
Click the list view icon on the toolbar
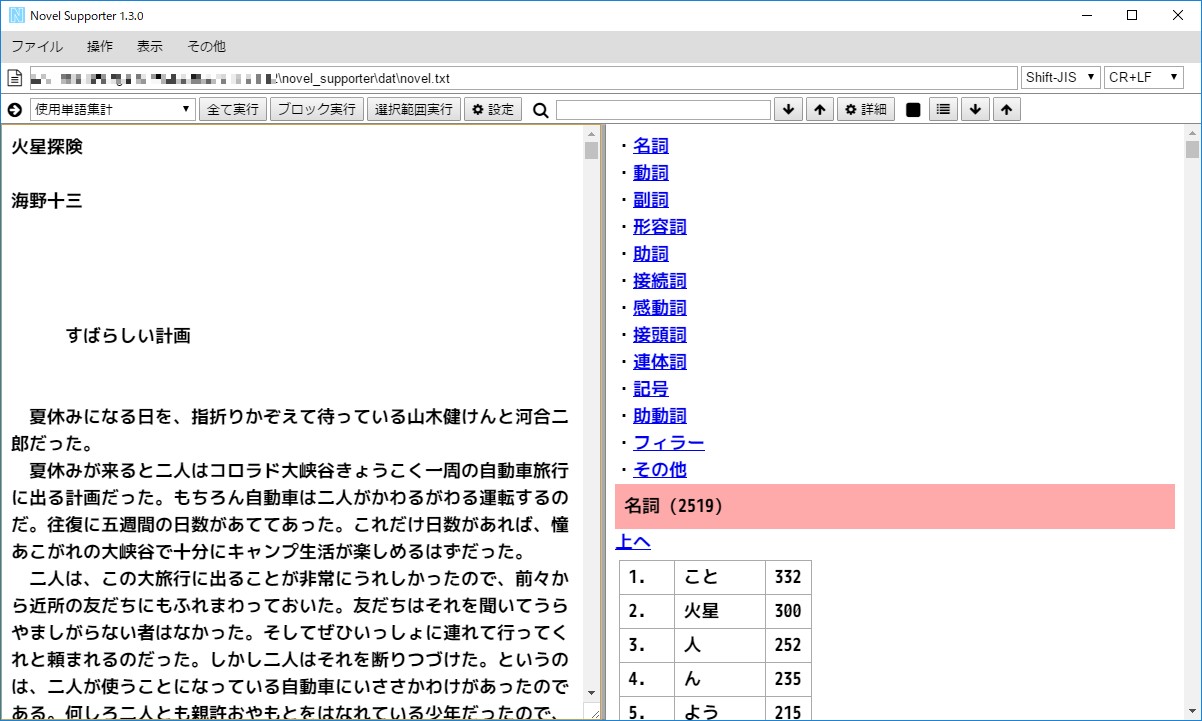[x=942, y=108]
